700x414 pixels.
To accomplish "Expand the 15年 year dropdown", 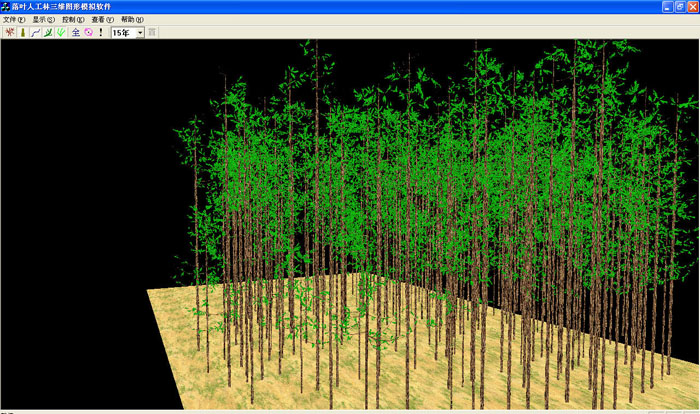I will tap(139, 32).
